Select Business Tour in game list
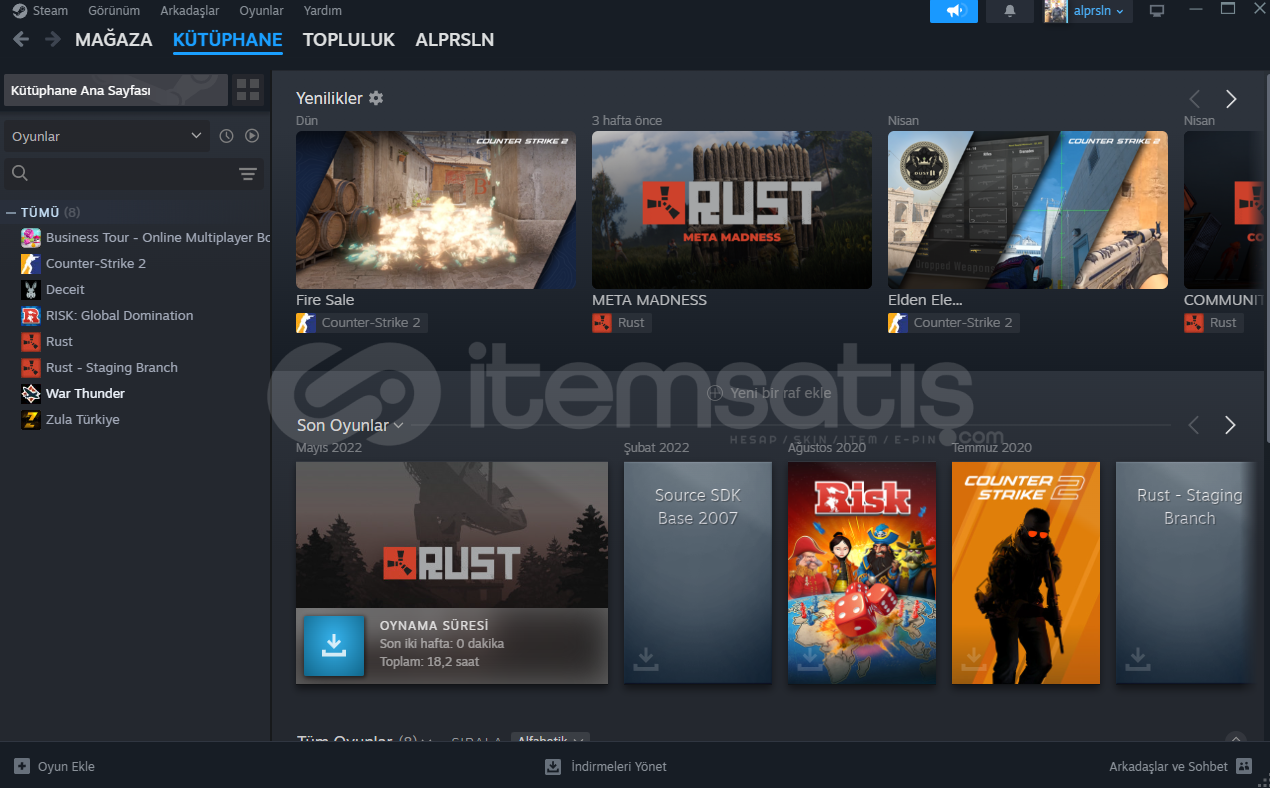Image resolution: width=1270 pixels, height=788 pixels. click(x=144, y=237)
